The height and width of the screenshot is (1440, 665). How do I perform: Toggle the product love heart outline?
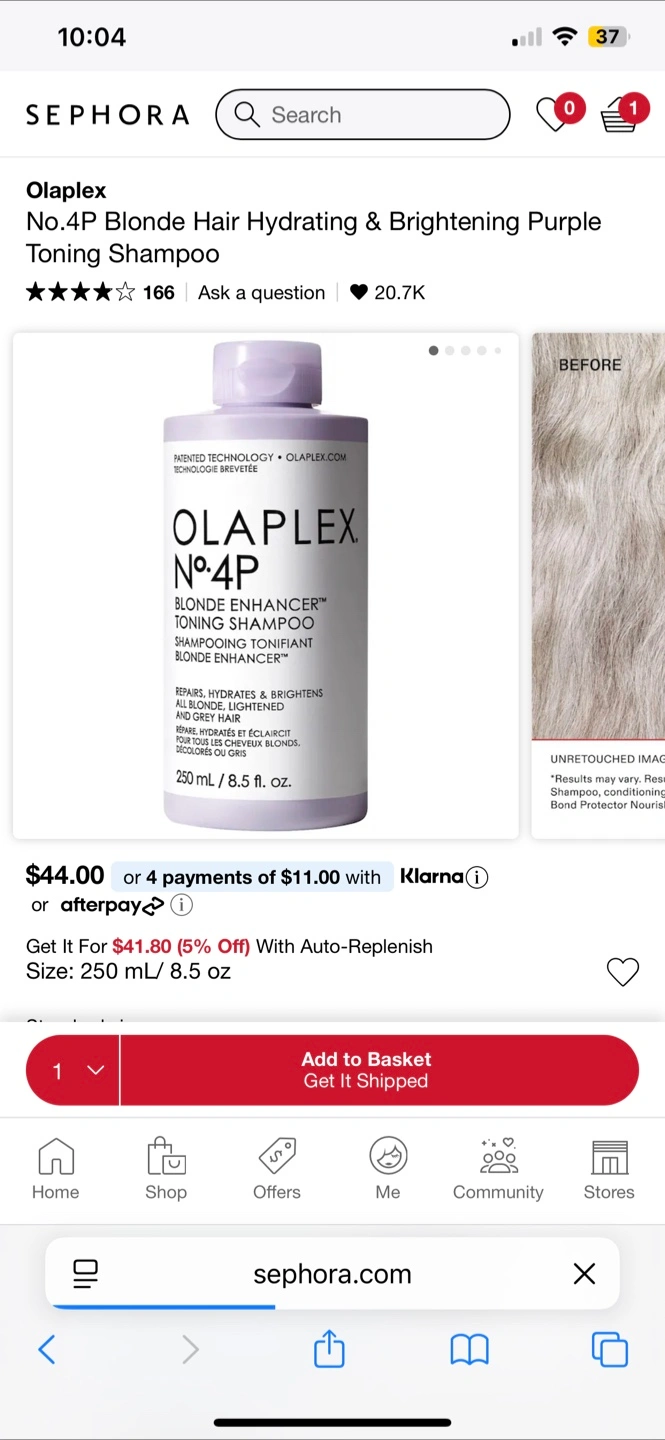pos(623,972)
